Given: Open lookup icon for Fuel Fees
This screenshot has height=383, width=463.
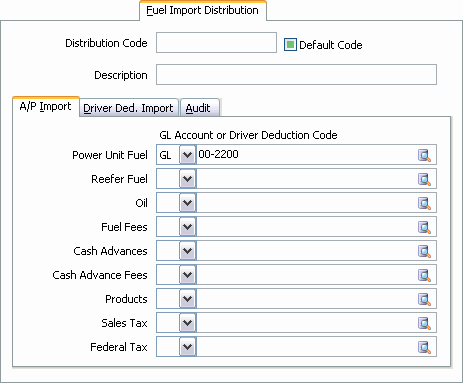Looking at the screenshot, I should 424,227.
